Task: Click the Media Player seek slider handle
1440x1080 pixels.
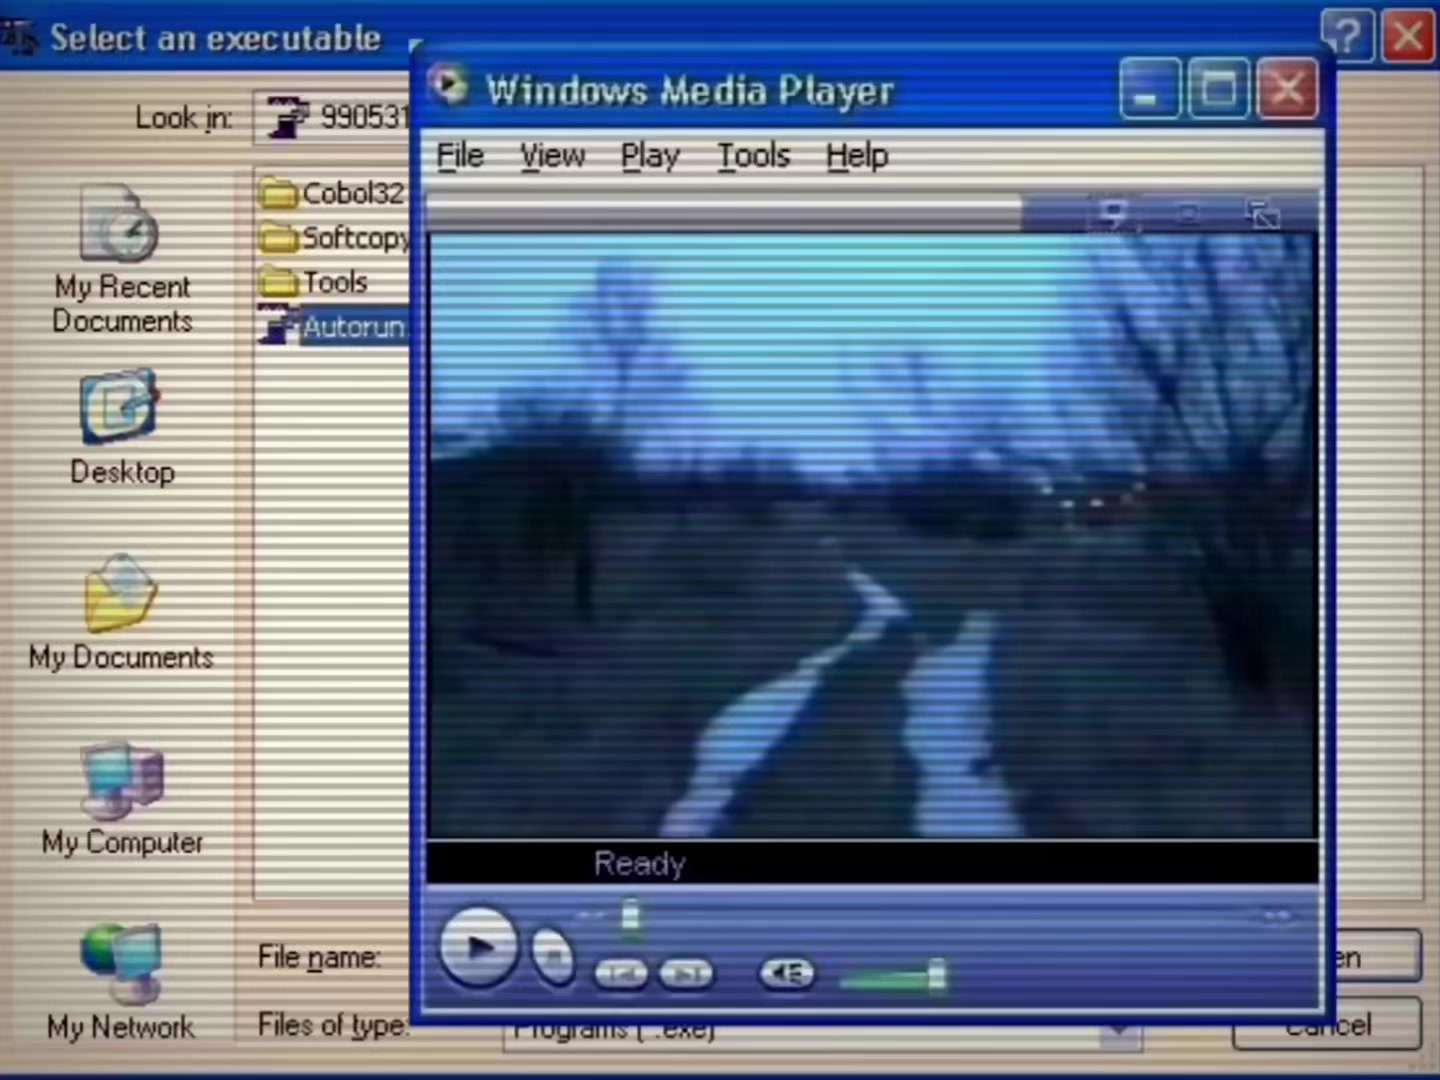Action: pos(630,914)
